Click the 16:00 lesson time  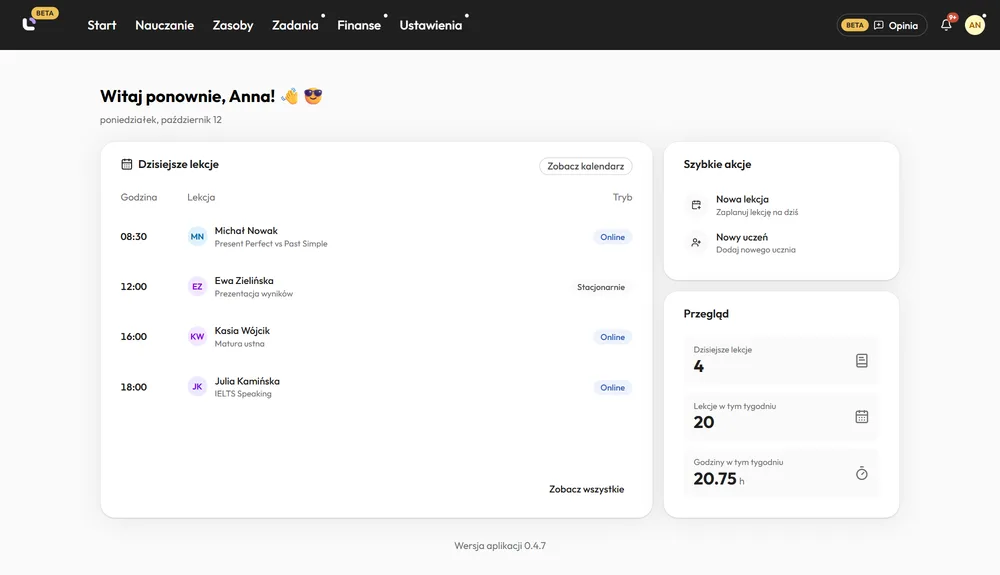[x=133, y=337]
